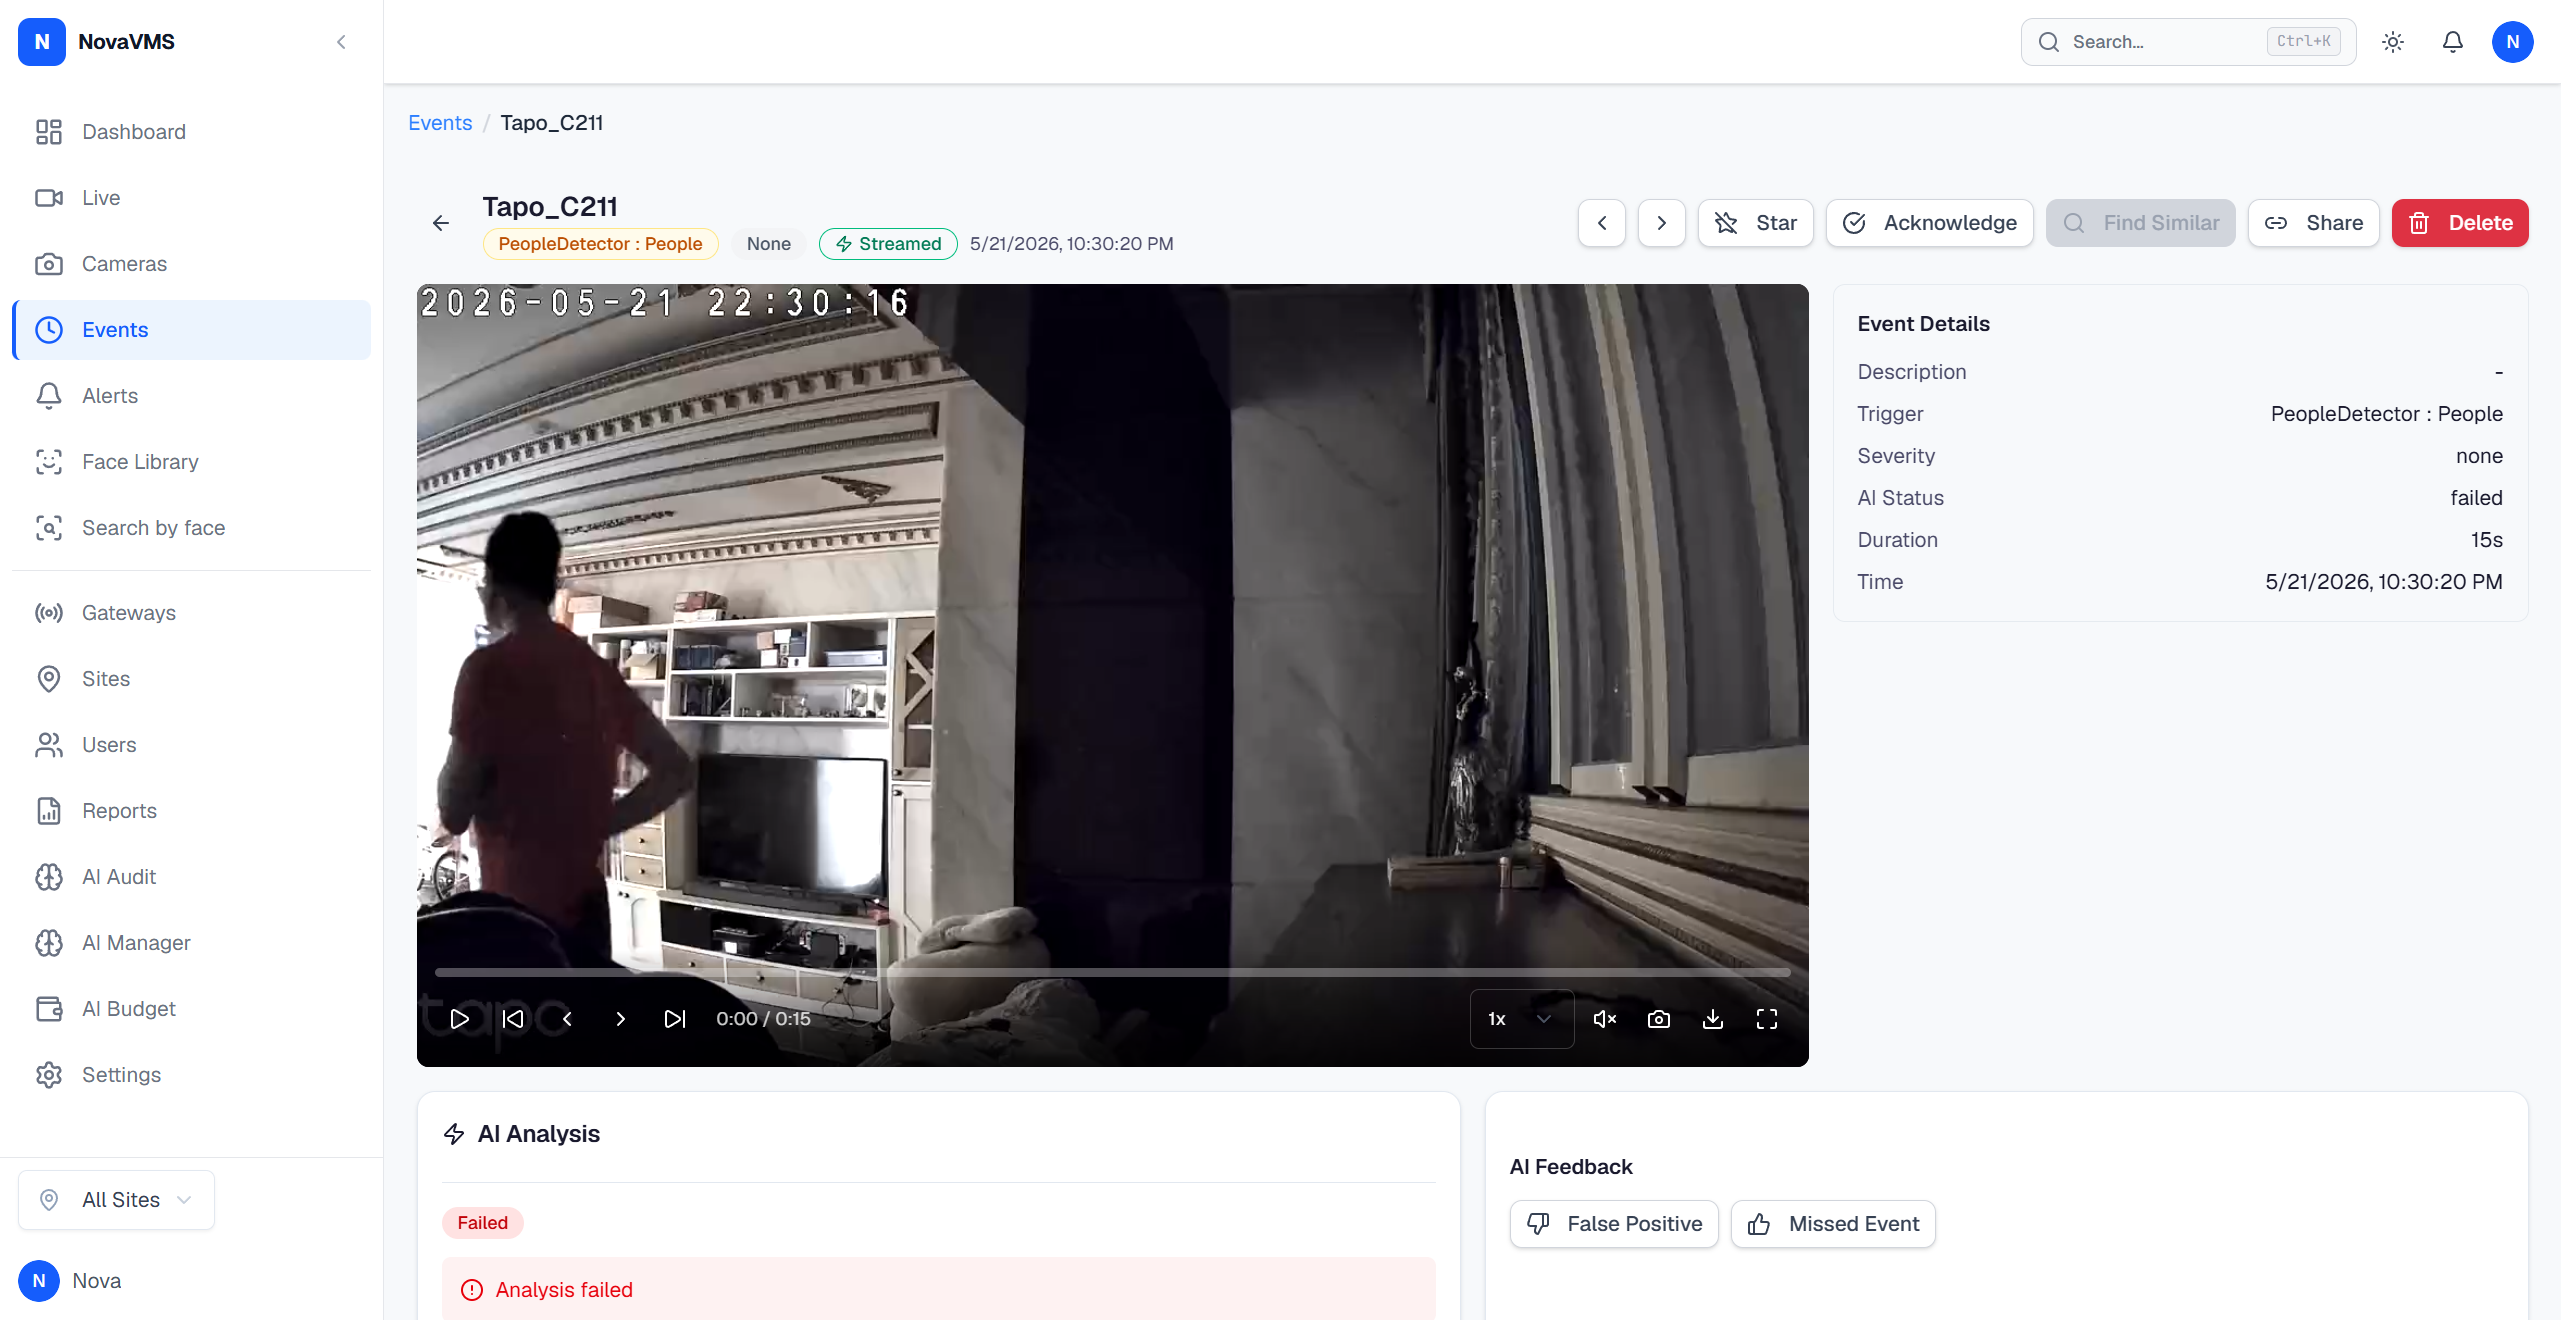
Task: Open AI Budget page
Action: (192, 1009)
